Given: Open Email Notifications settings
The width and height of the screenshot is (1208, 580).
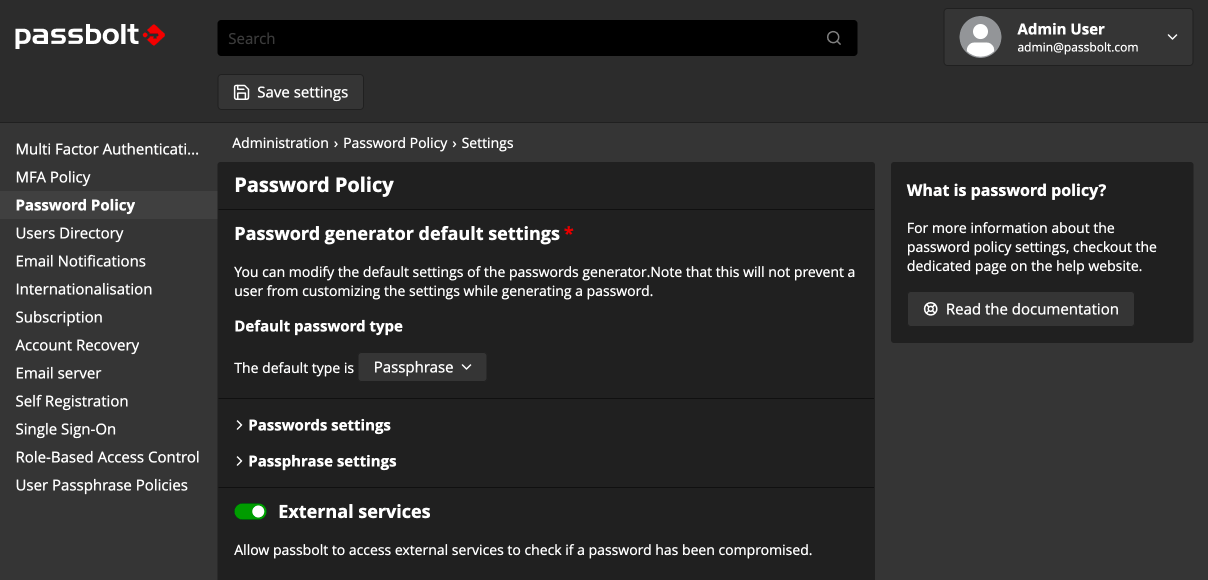Looking at the screenshot, I should pos(80,261).
